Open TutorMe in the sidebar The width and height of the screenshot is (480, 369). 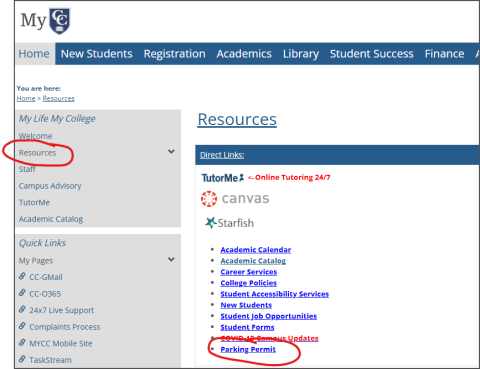coord(34,202)
